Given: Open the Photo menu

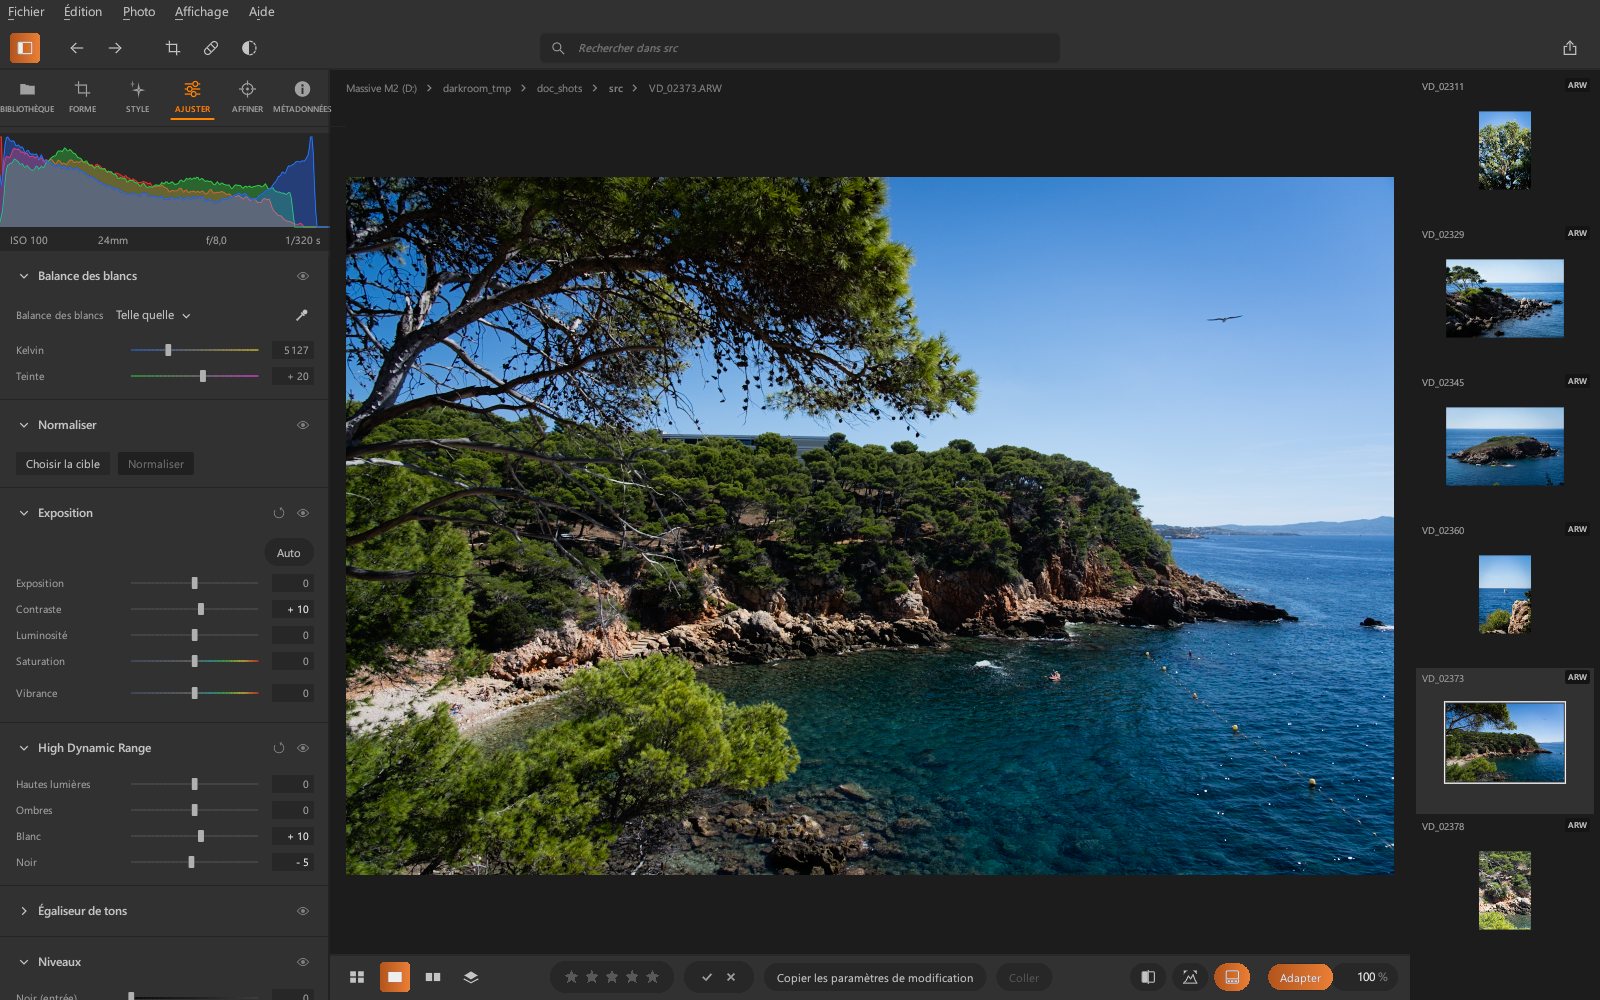Looking at the screenshot, I should pos(139,12).
